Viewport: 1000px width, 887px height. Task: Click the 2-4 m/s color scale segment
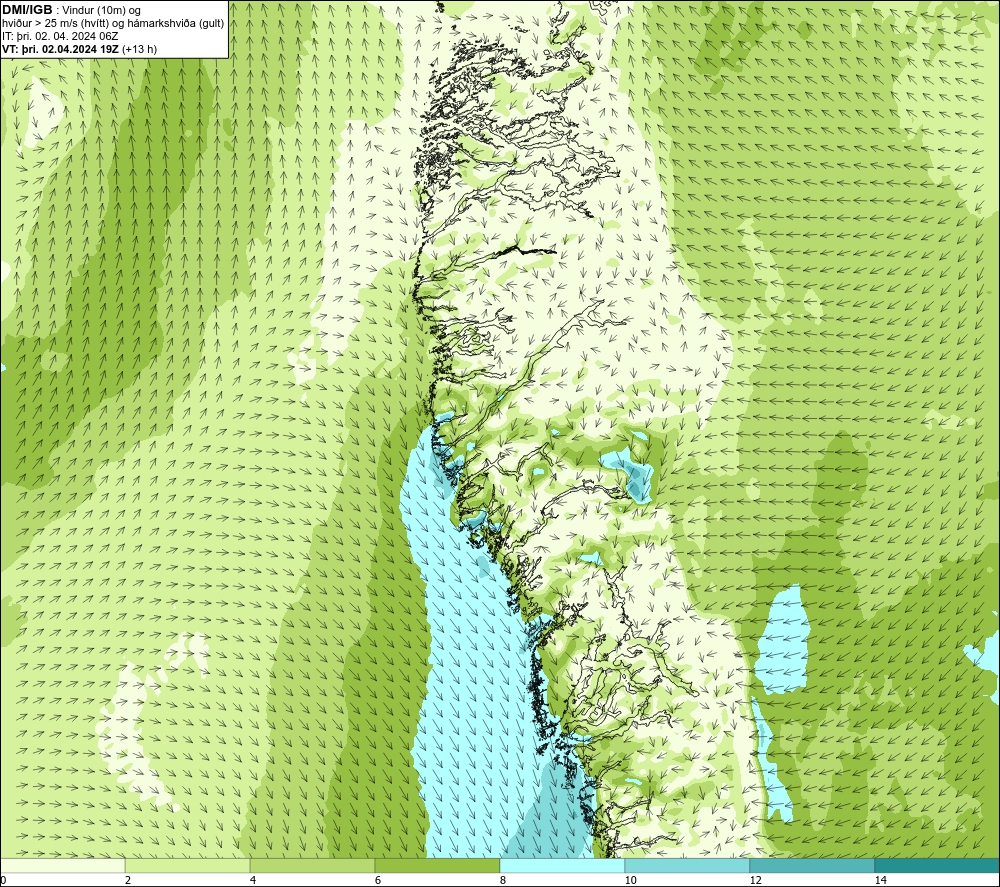click(x=188, y=865)
